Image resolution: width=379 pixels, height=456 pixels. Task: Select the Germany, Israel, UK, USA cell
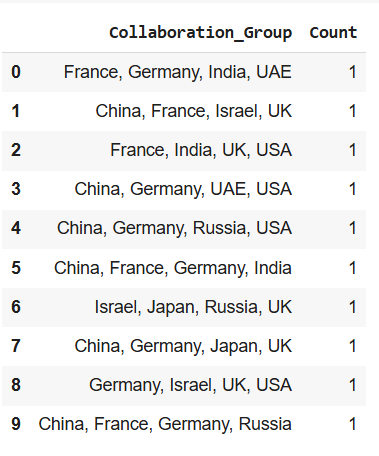pos(190,385)
